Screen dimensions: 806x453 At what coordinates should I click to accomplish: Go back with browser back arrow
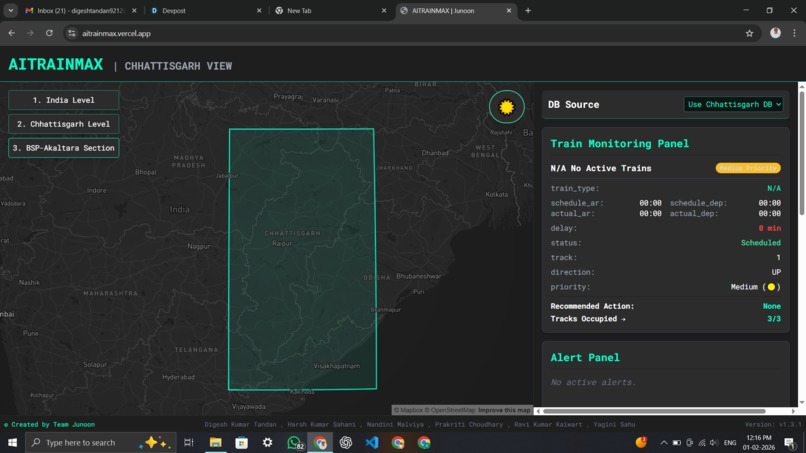(x=12, y=33)
